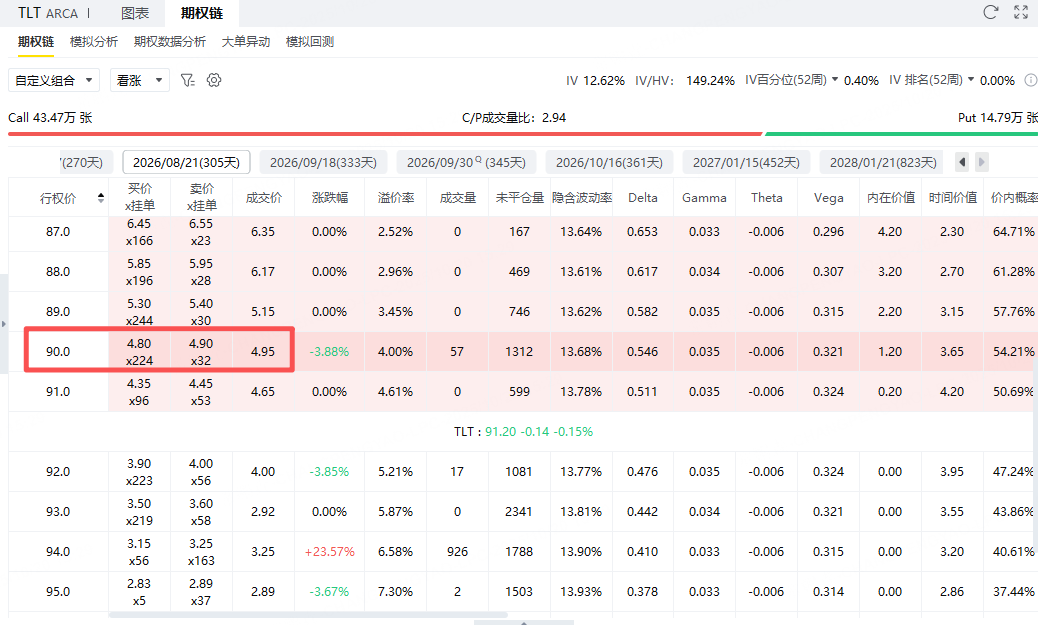1038x625 pixels.
Task: Open the 期权数据分析 sub-tab
Action: [169, 42]
